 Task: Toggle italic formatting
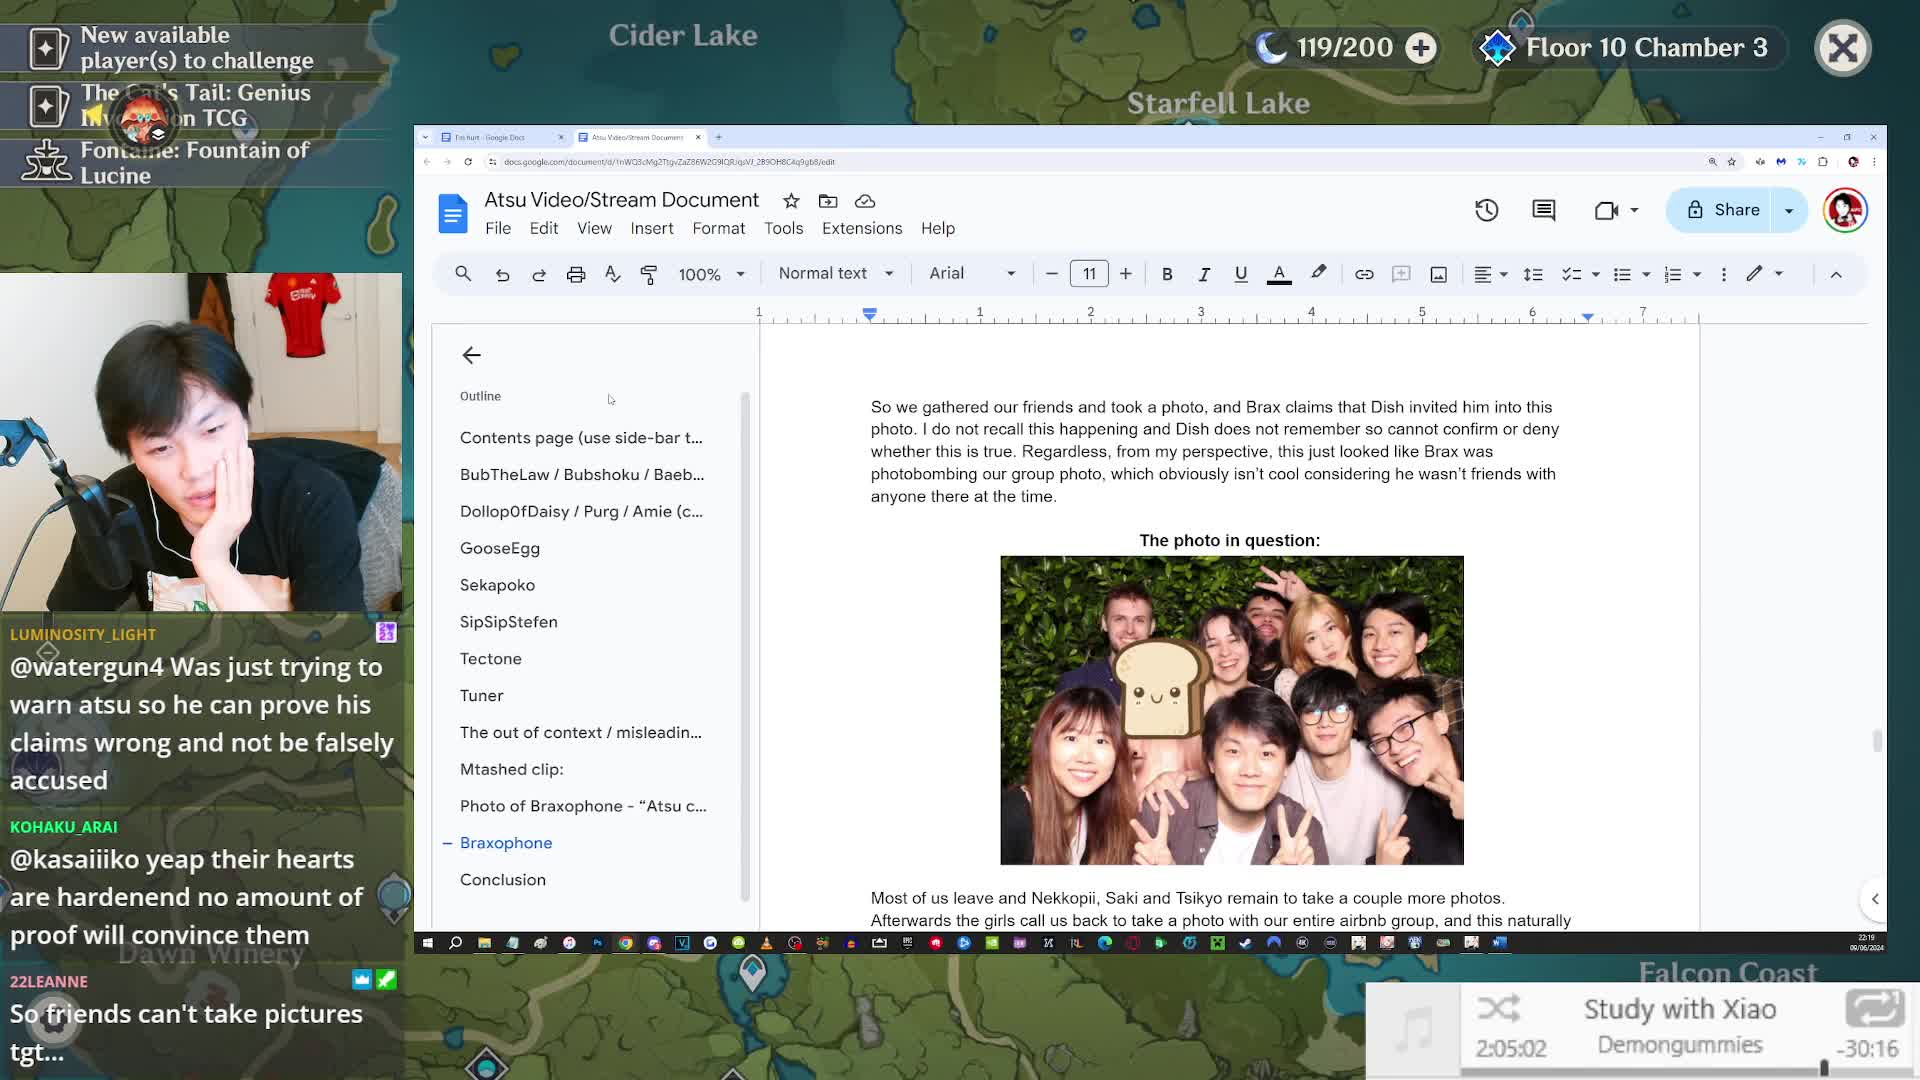coord(1204,274)
